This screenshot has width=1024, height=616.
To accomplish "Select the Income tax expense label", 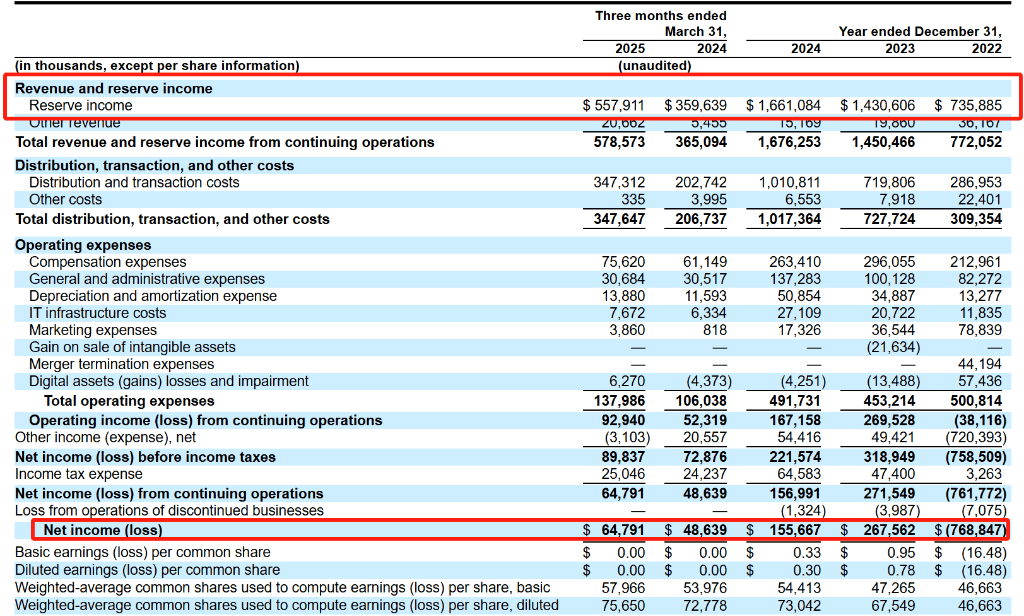I will pyautogui.click(x=78, y=474).
